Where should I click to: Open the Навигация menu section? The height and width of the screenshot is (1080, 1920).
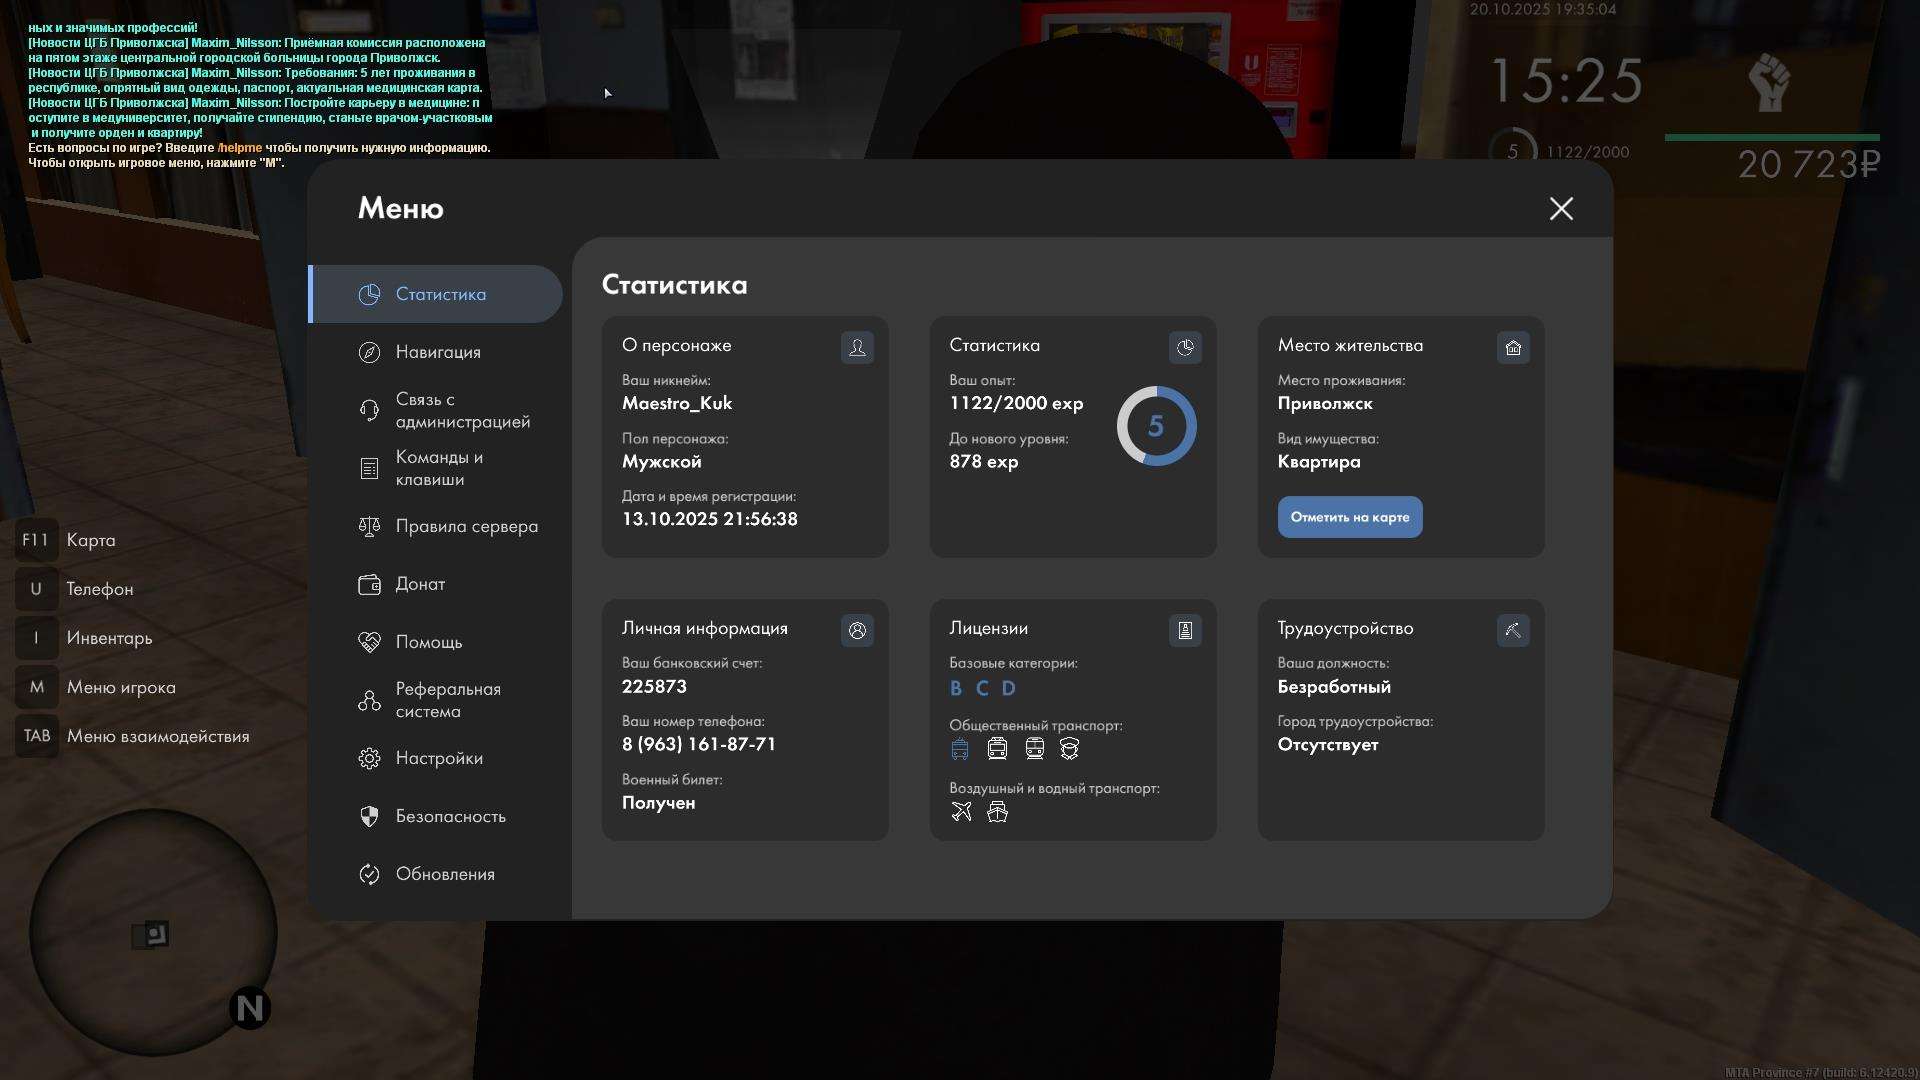[437, 352]
